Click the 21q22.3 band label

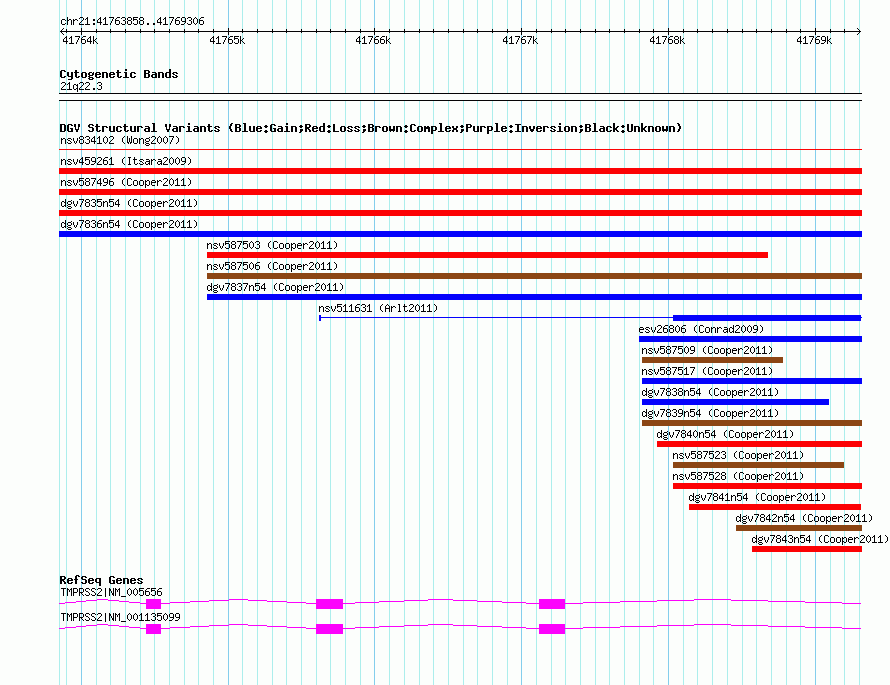(81, 86)
